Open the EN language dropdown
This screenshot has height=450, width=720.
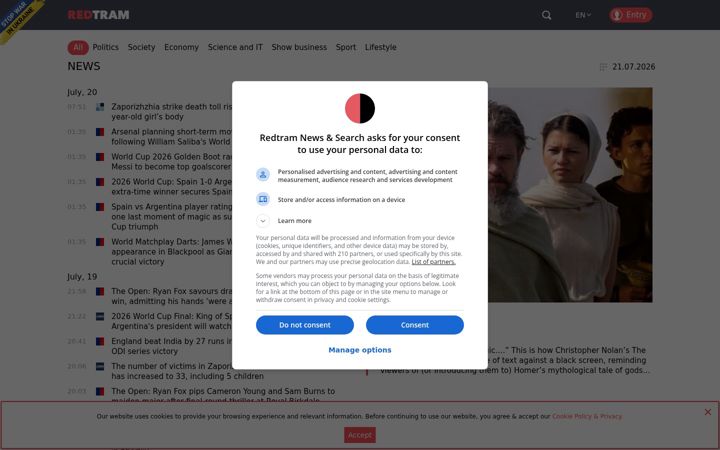pyautogui.click(x=583, y=15)
